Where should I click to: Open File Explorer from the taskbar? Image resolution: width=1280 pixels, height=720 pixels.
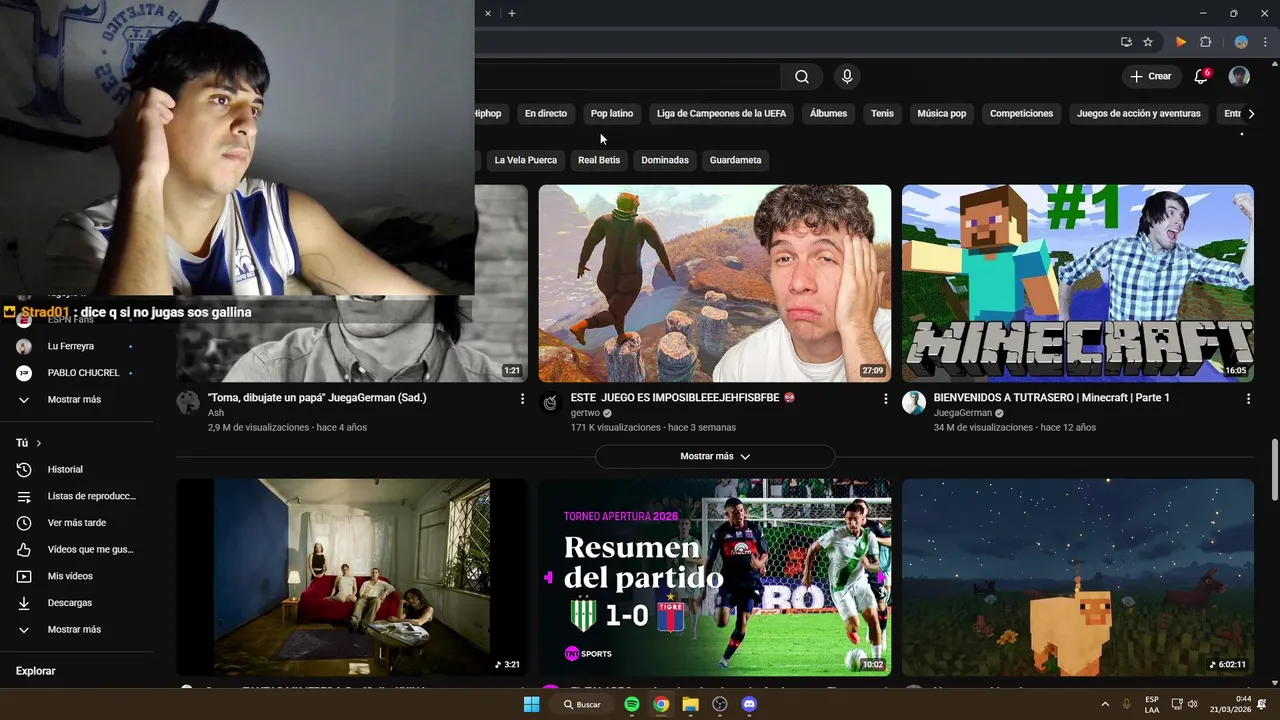pyautogui.click(x=690, y=704)
